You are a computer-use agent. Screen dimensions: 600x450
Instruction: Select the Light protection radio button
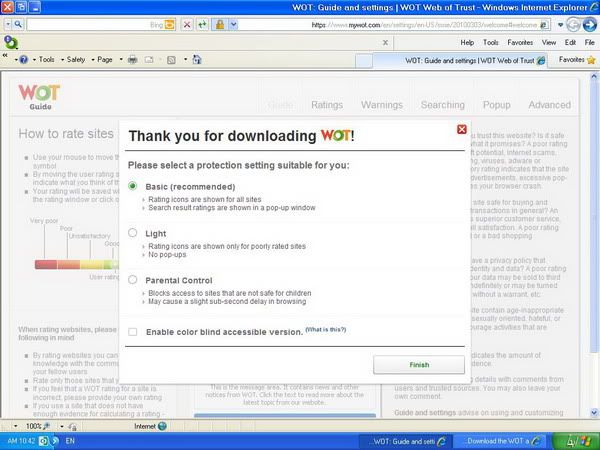pos(132,233)
